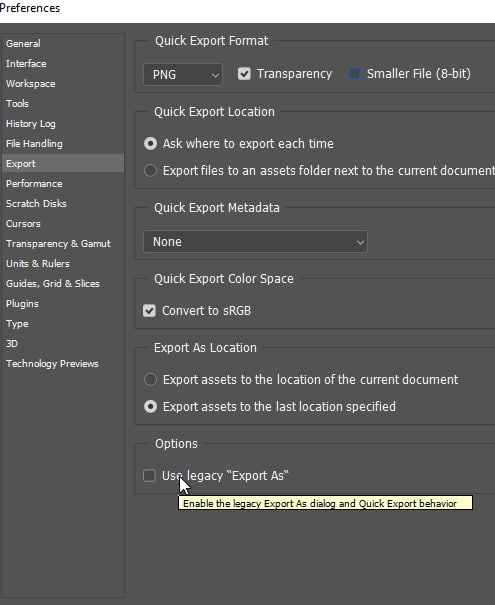The image size is (495, 605).
Task: Open the General preferences section
Action: (x=23, y=44)
